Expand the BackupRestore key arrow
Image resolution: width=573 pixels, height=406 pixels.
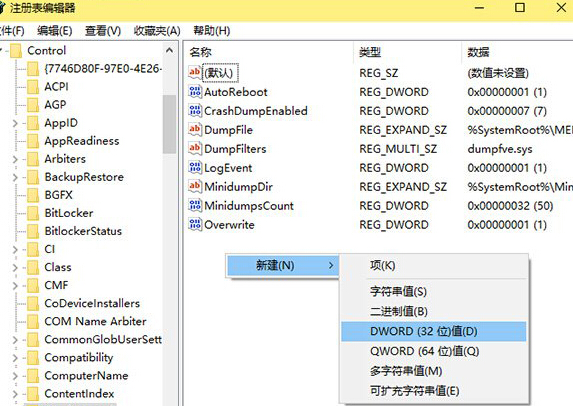point(15,177)
